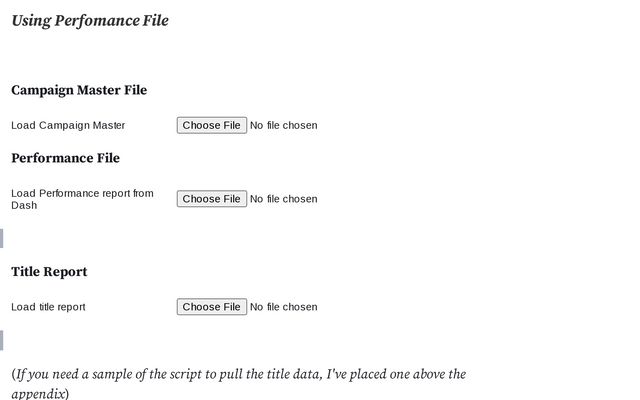Image resolution: width=640 pixels, height=400 pixels.
Task: Click the "Title Report" section heading
Action: (x=49, y=272)
